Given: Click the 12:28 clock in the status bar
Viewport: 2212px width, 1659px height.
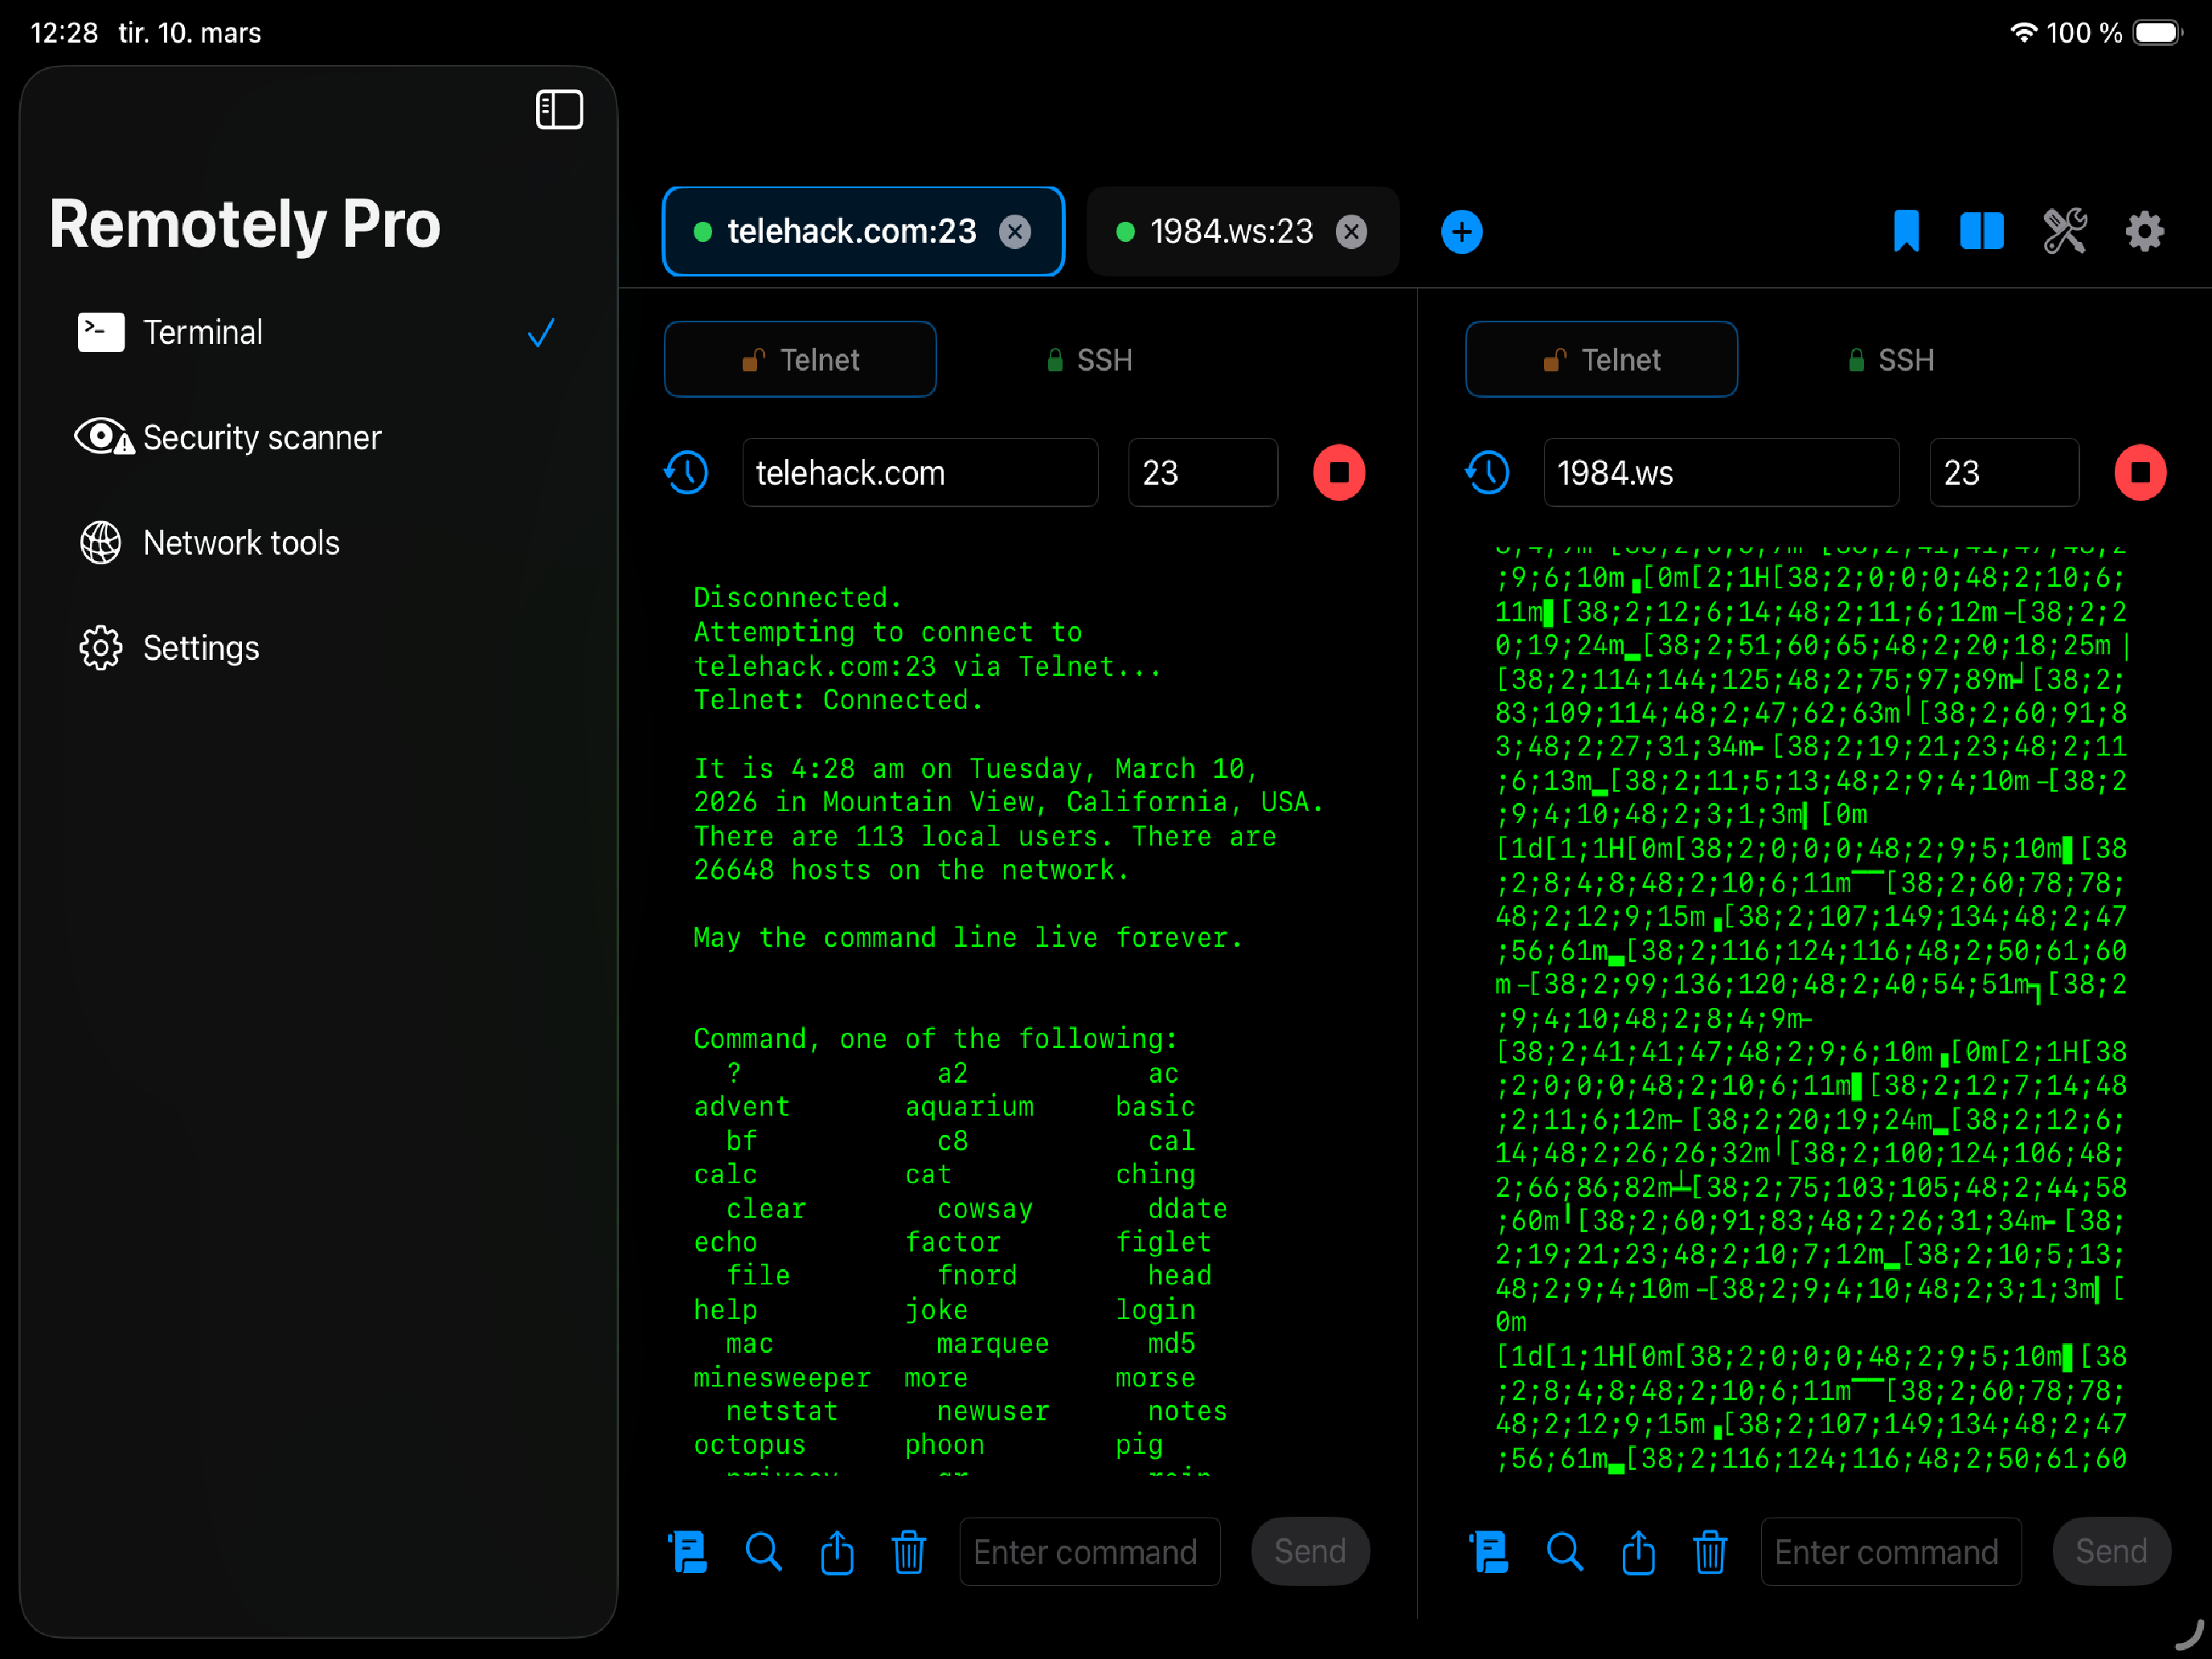Looking at the screenshot, I should 64,33.
